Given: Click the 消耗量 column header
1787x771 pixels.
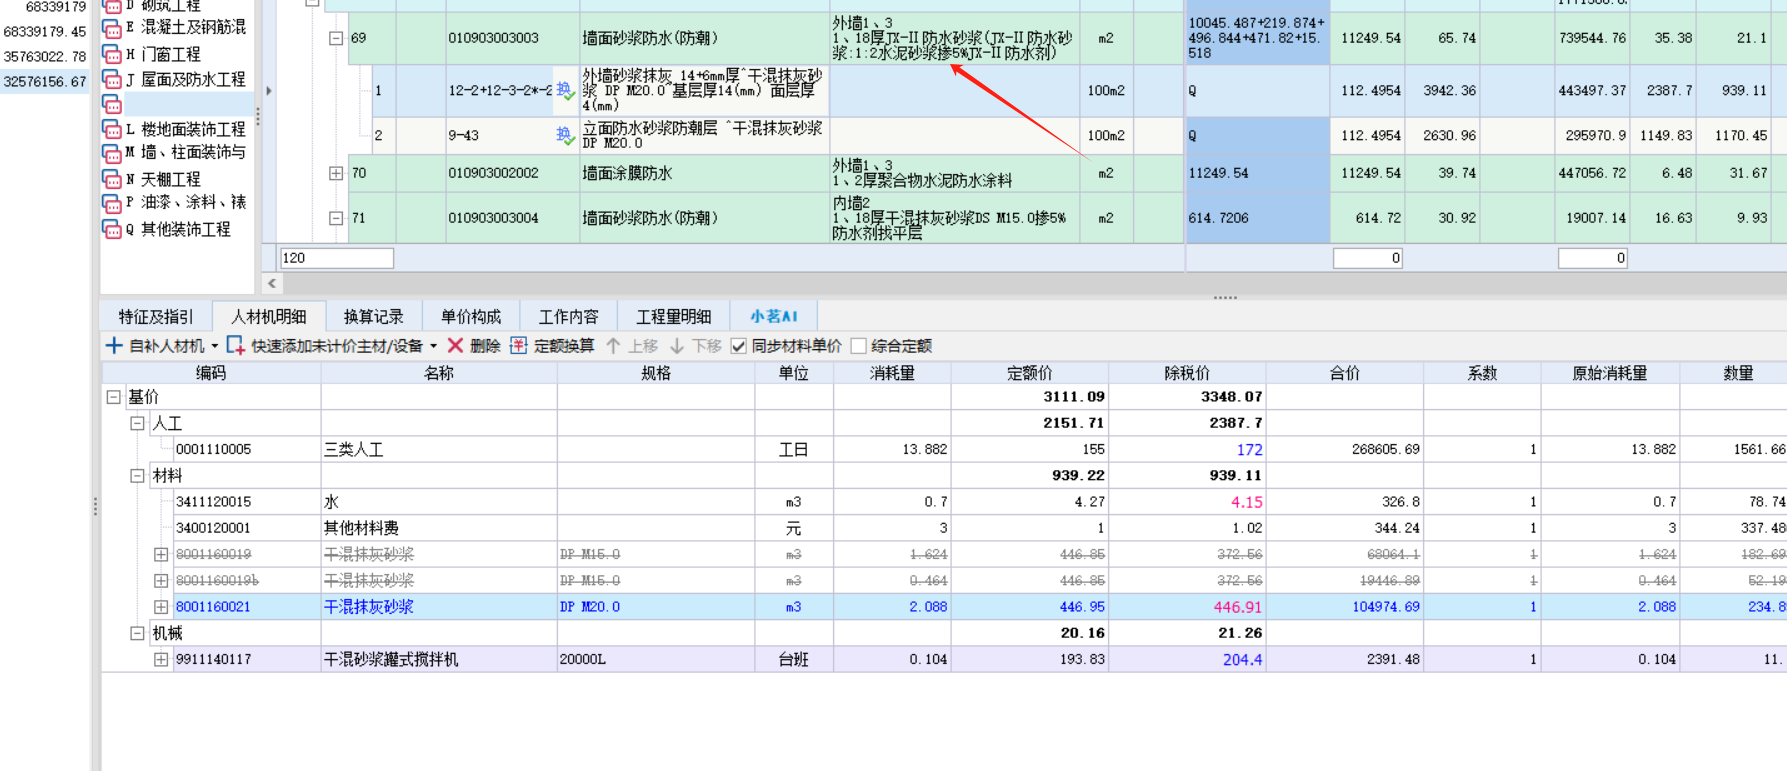Looking at the screenshot, I should (892, 373).
